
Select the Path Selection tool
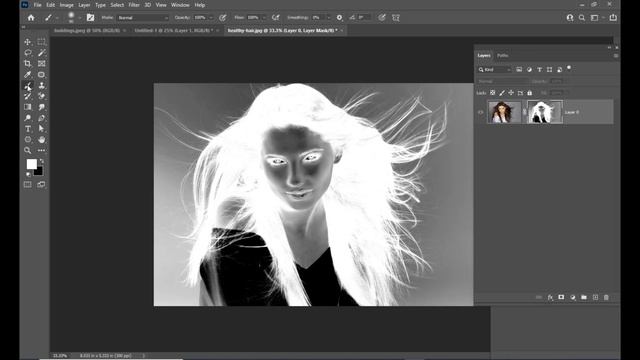click(x=41, y=129)
